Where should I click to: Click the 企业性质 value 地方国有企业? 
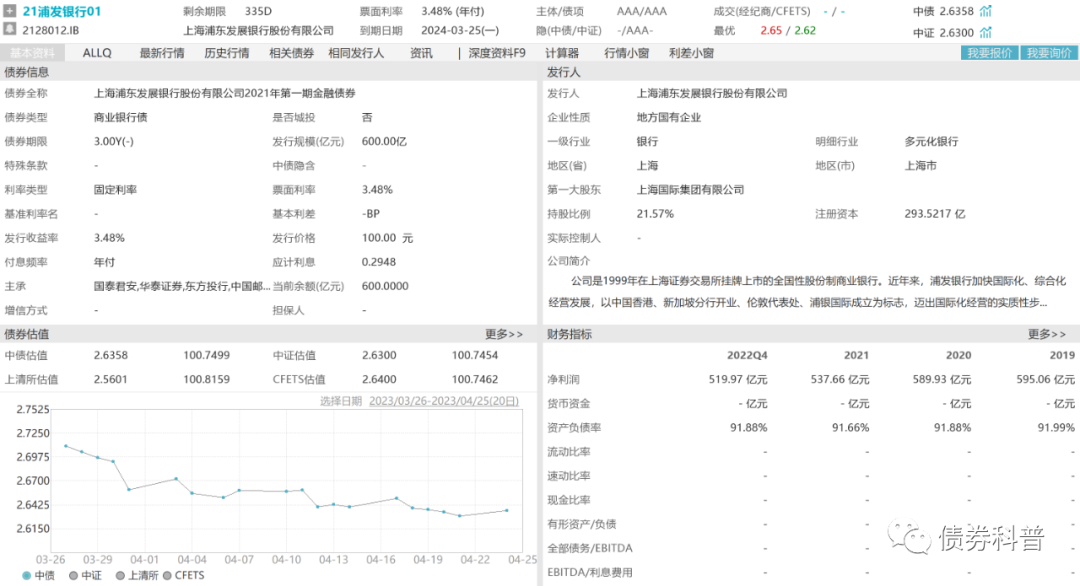[x=668, y=117]
